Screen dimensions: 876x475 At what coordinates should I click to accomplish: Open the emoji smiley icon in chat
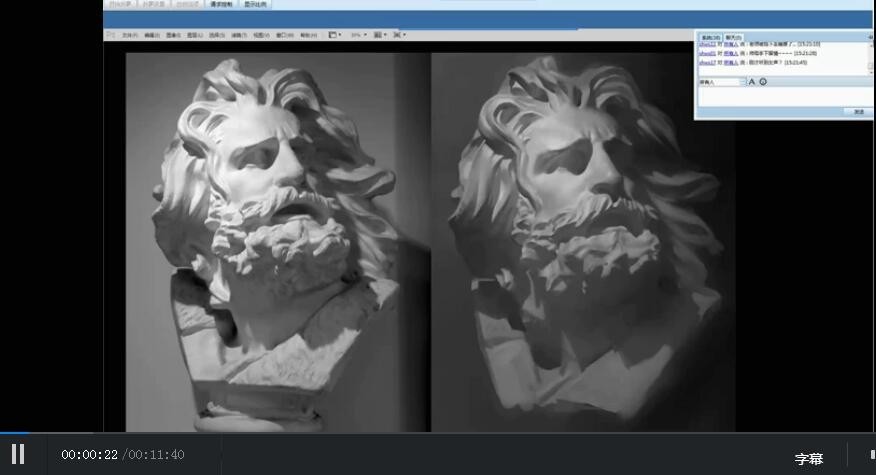763,82
